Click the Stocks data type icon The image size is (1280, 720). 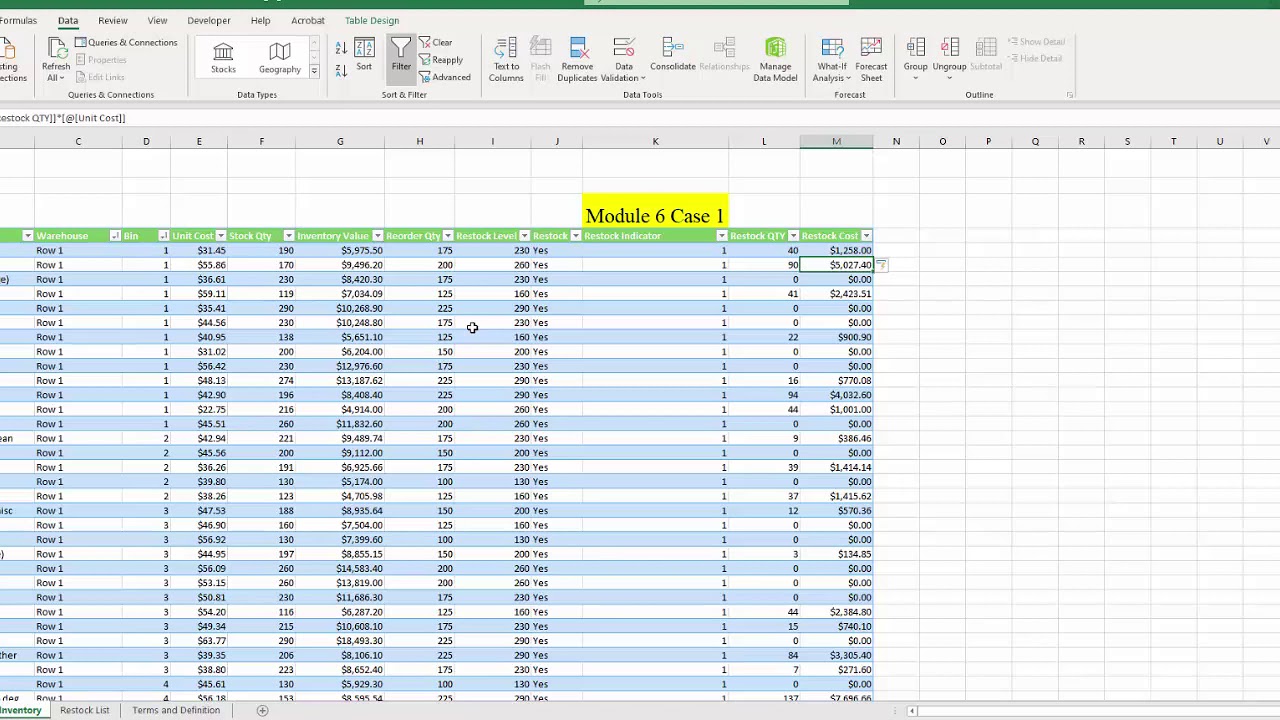coord(223,58)
